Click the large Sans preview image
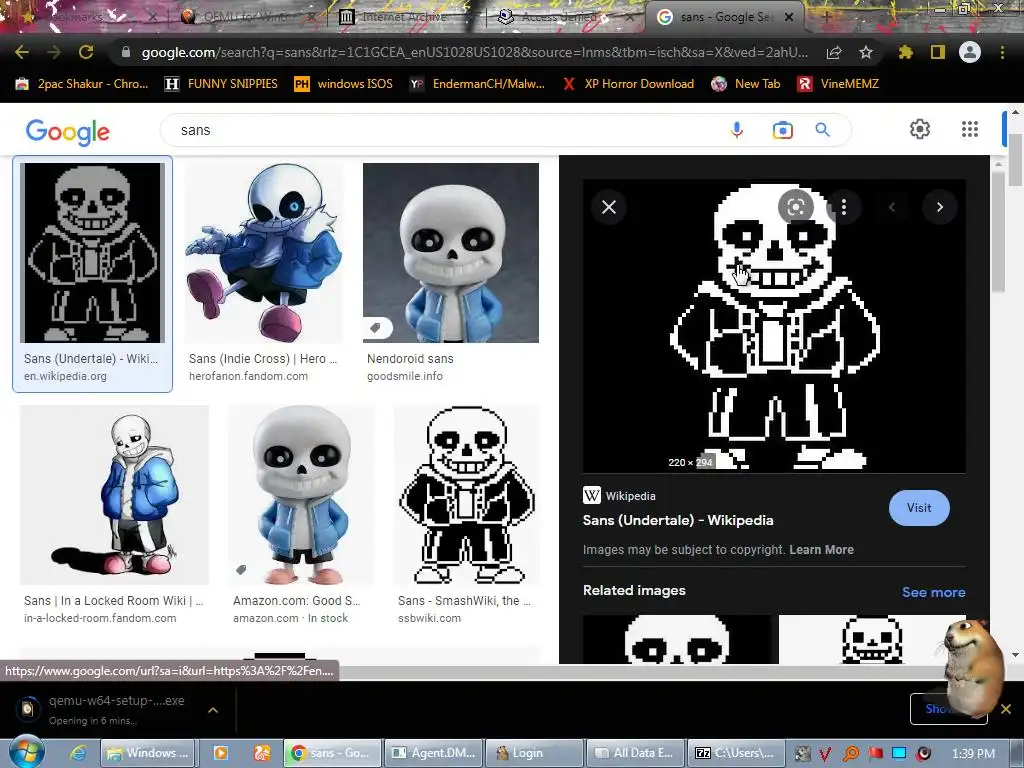Viewport: 1024px width, 768px height. pos(774,326)
